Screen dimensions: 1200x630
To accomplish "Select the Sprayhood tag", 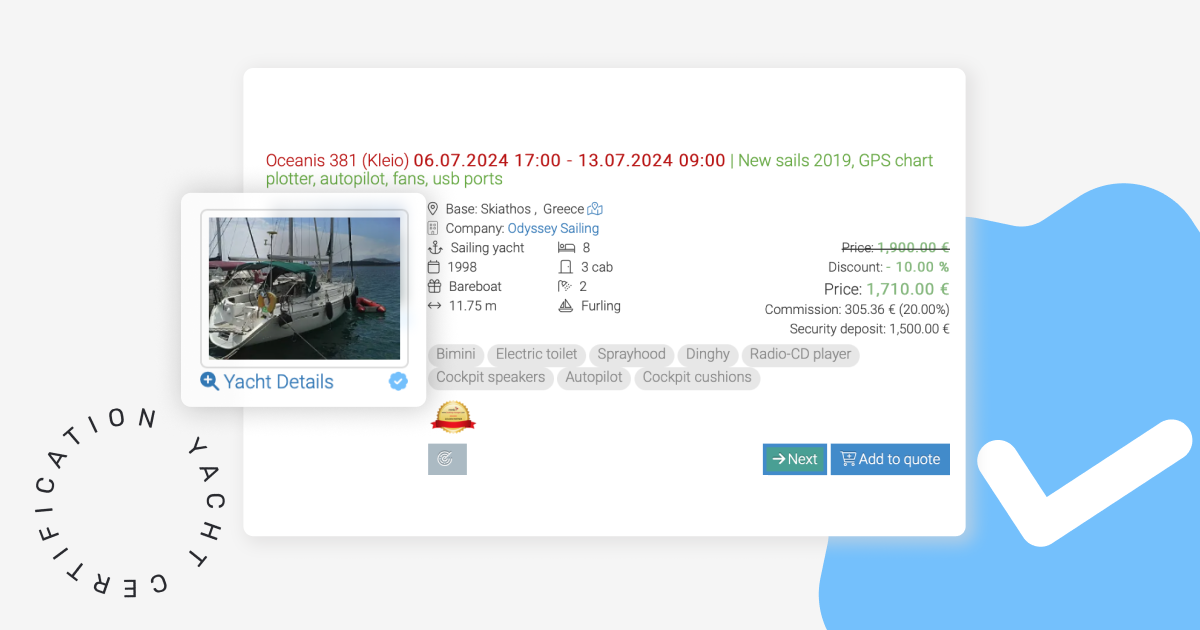I will 631,354.
